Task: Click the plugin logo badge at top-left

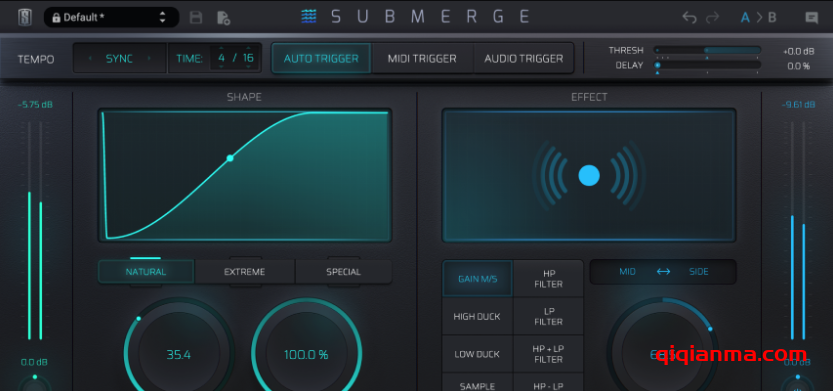Action: 25,18
